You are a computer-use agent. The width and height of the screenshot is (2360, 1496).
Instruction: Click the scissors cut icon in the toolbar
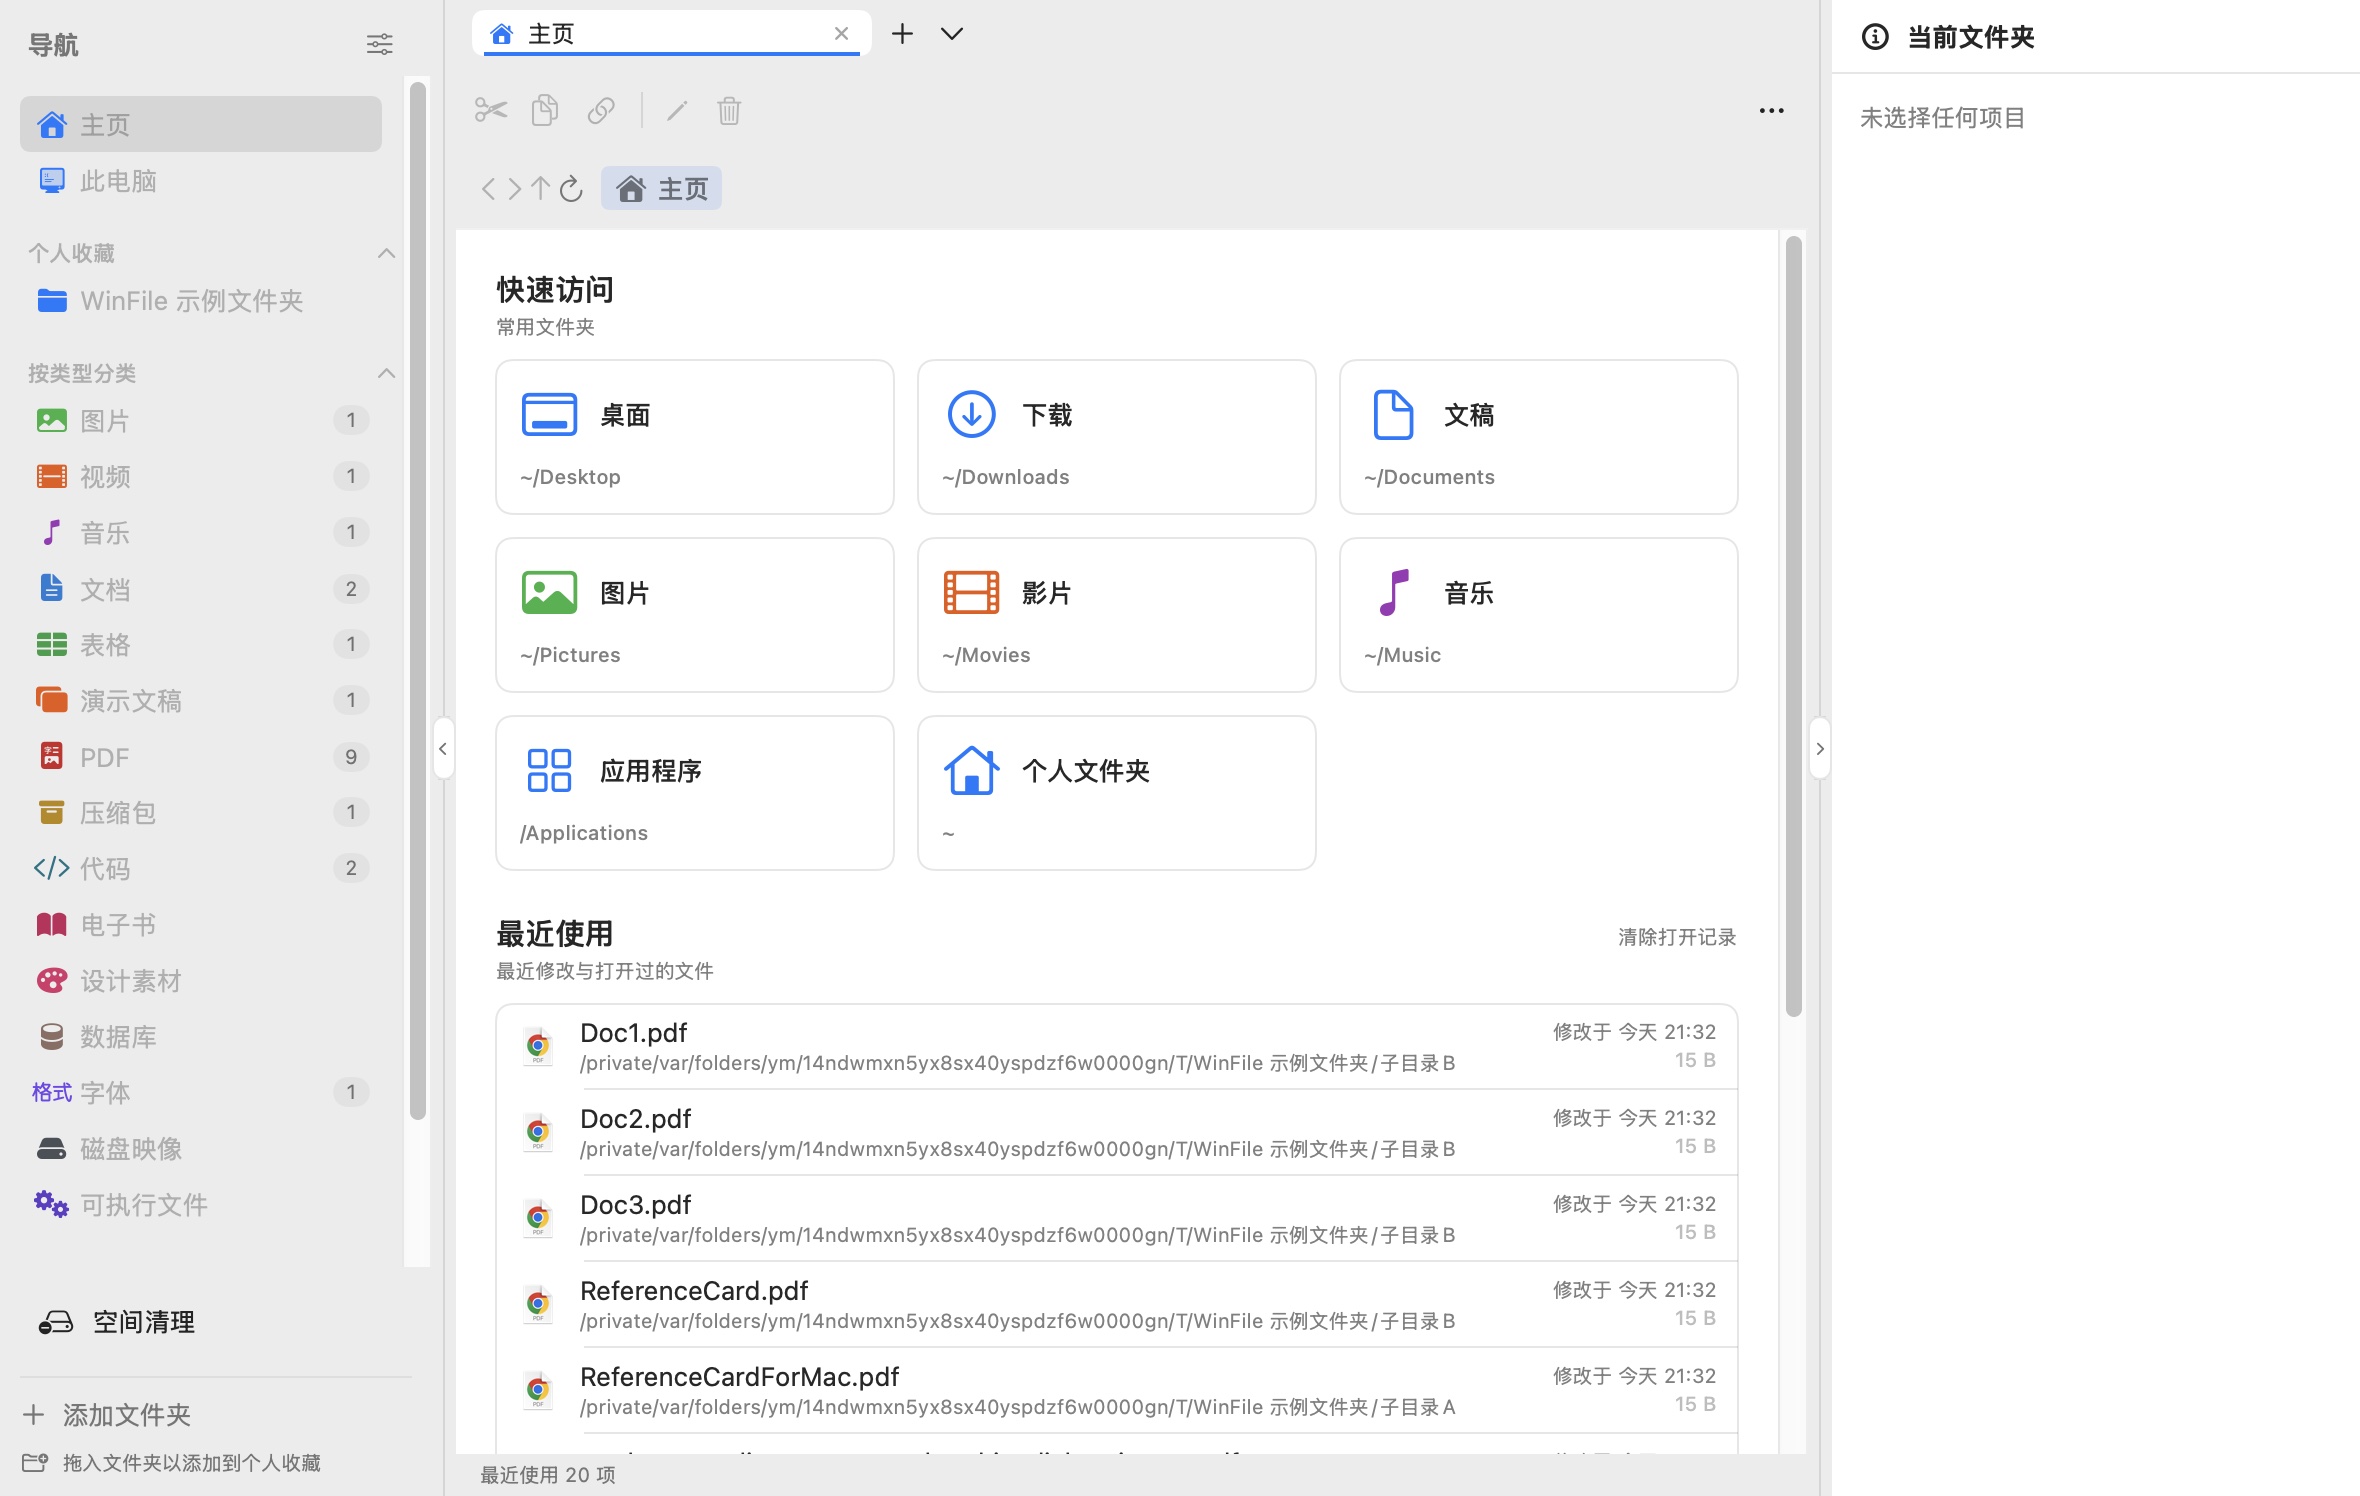(x=491, y=110)
